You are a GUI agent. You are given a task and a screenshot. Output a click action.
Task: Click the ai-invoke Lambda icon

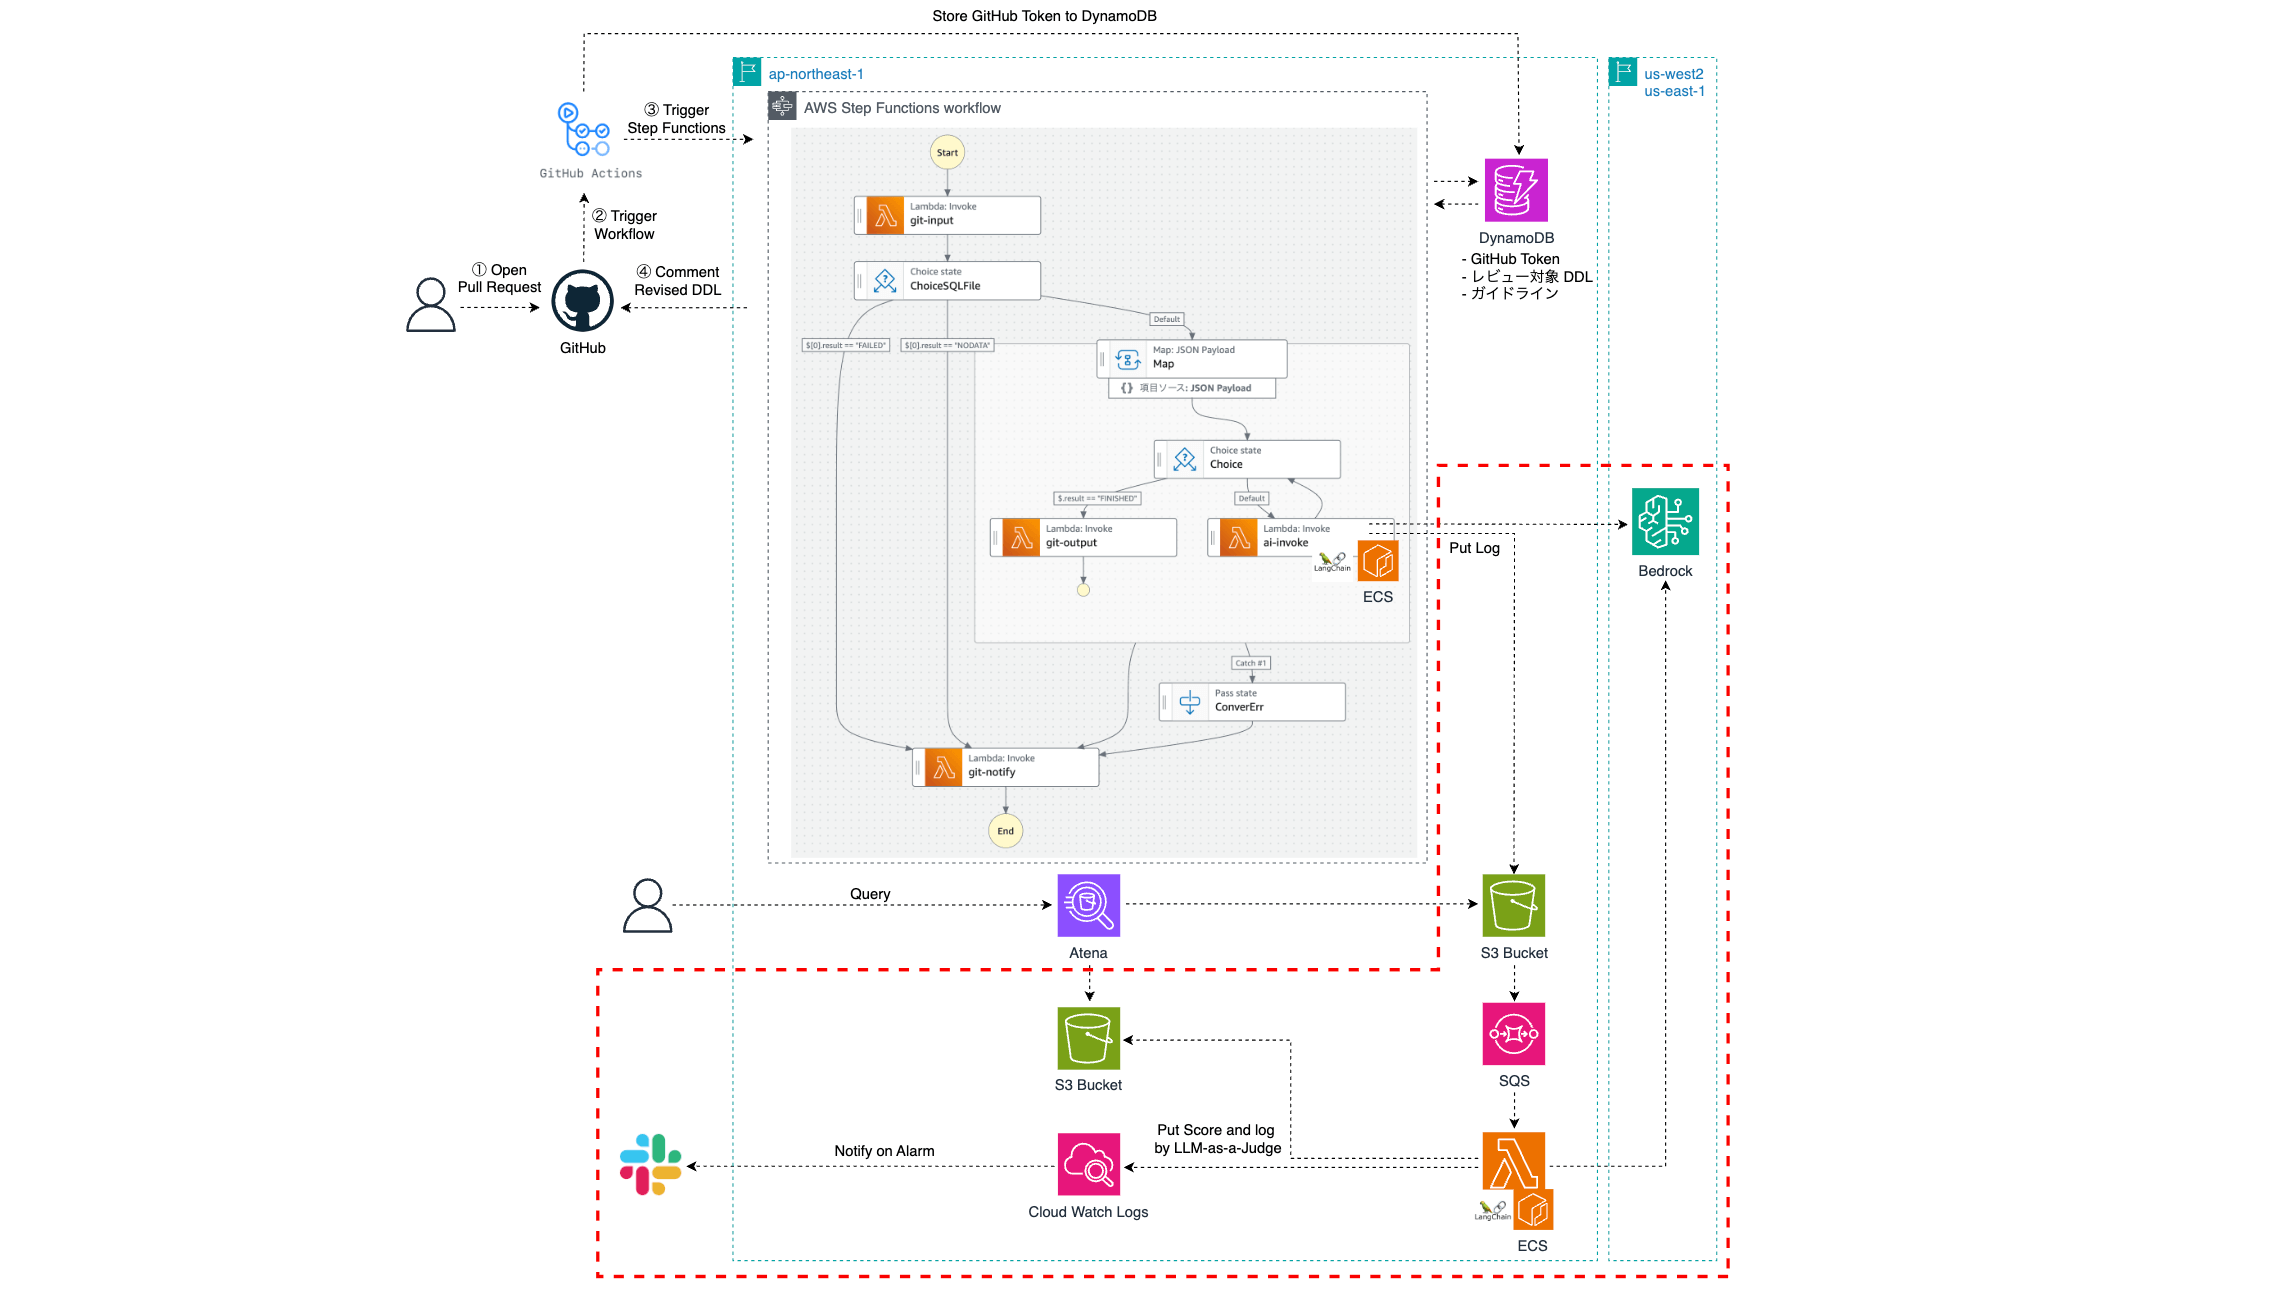tap(1239, 538)
